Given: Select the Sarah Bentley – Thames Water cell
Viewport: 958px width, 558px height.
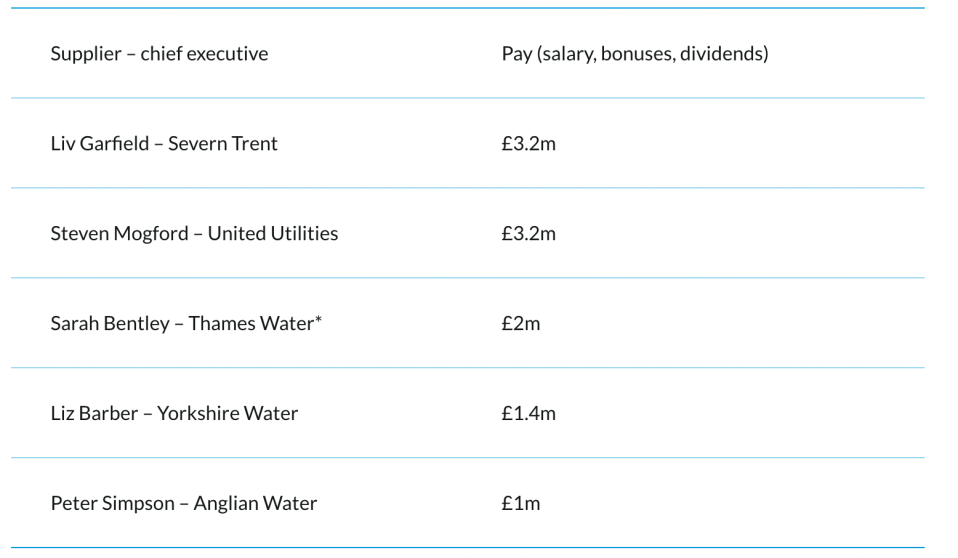Looking at the screenshot, I should pos(186,324).
